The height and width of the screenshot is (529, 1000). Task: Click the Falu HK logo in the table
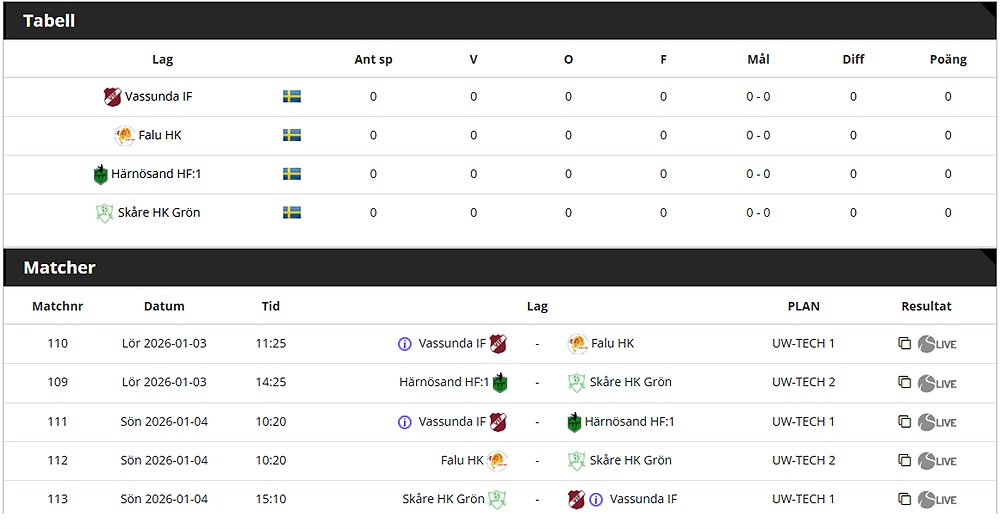(124, 136)
